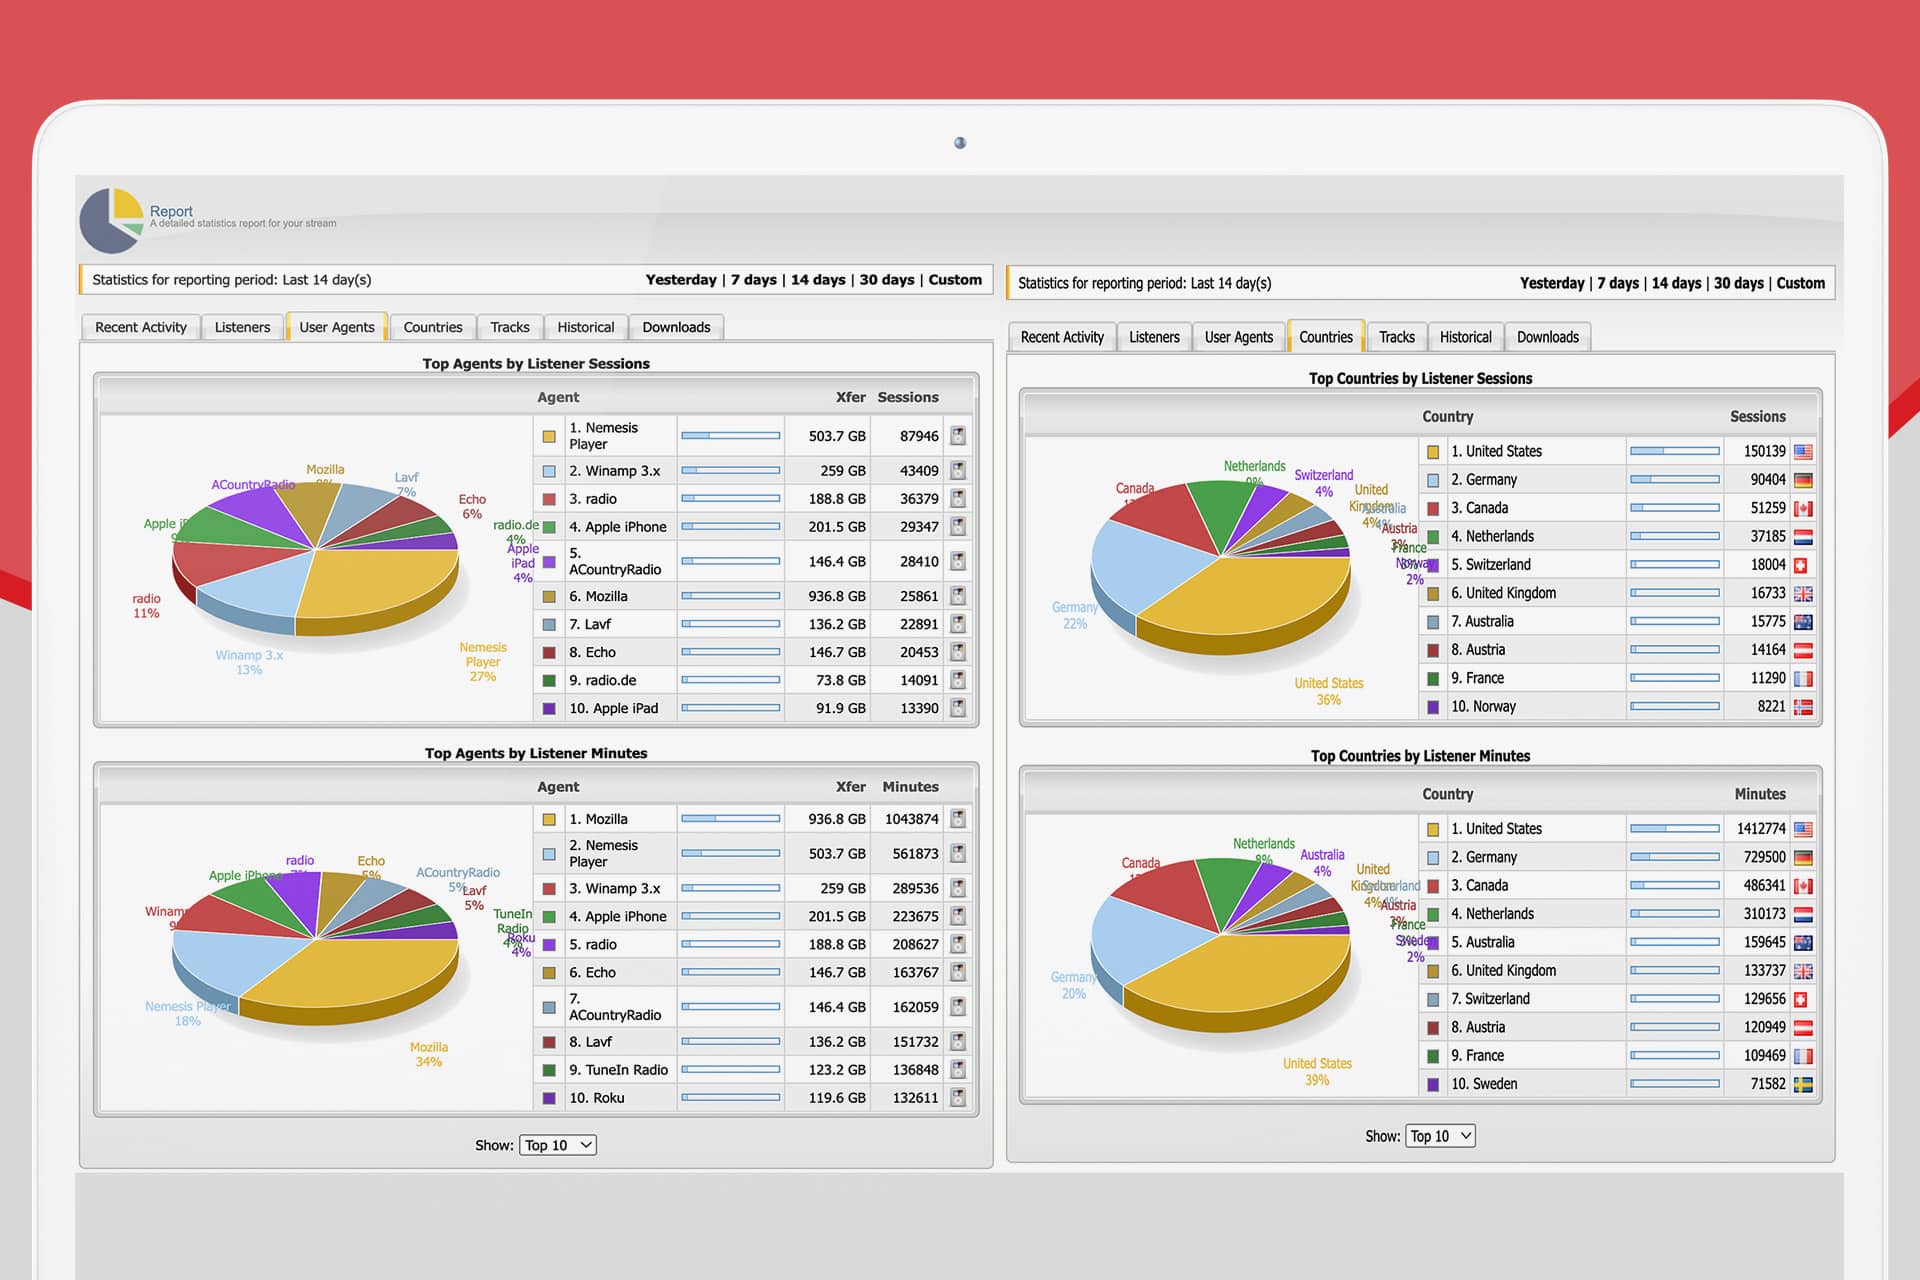This screenshot has height=1280, width=1920.
Task: Click Australia flag in minutes table
Action: 1803,942
